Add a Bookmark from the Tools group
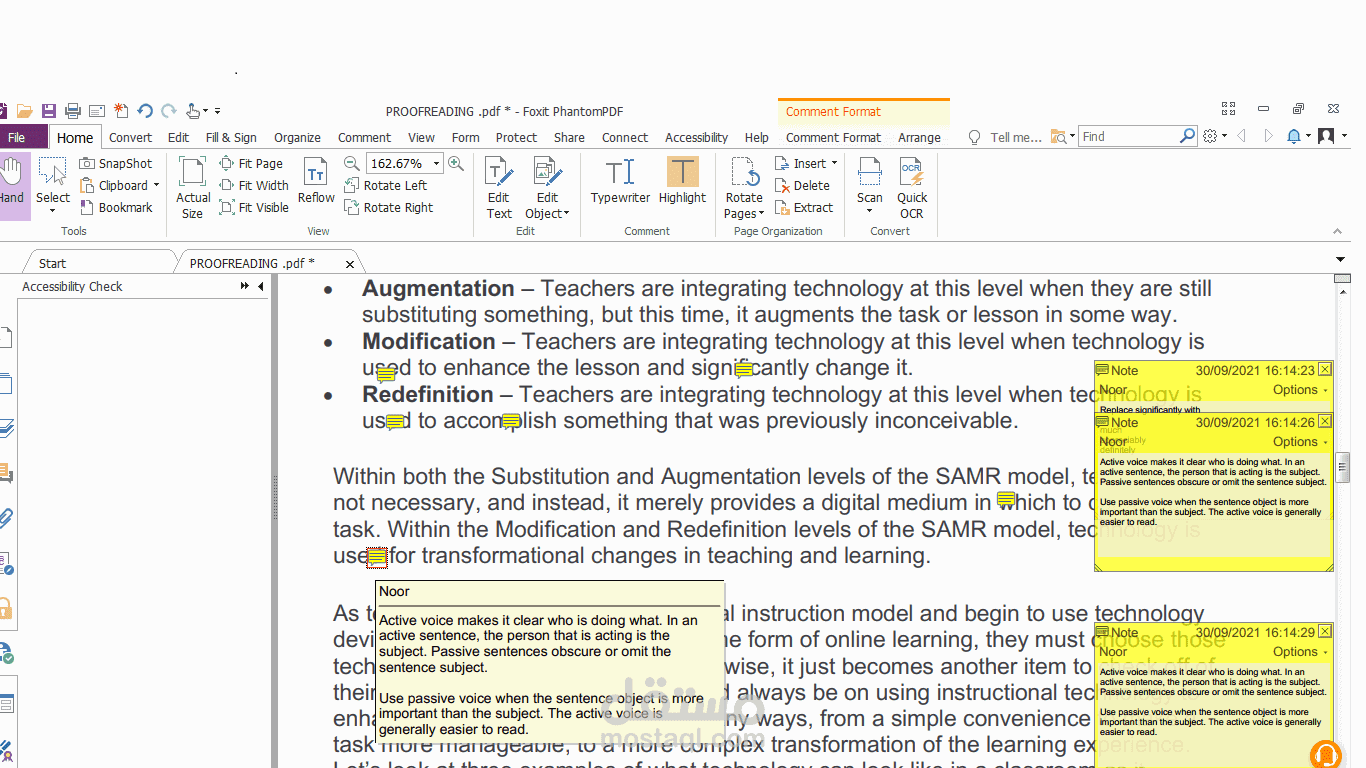Image resolution: width=1366 pixels, height=768 pixels. tap(116, 207)
